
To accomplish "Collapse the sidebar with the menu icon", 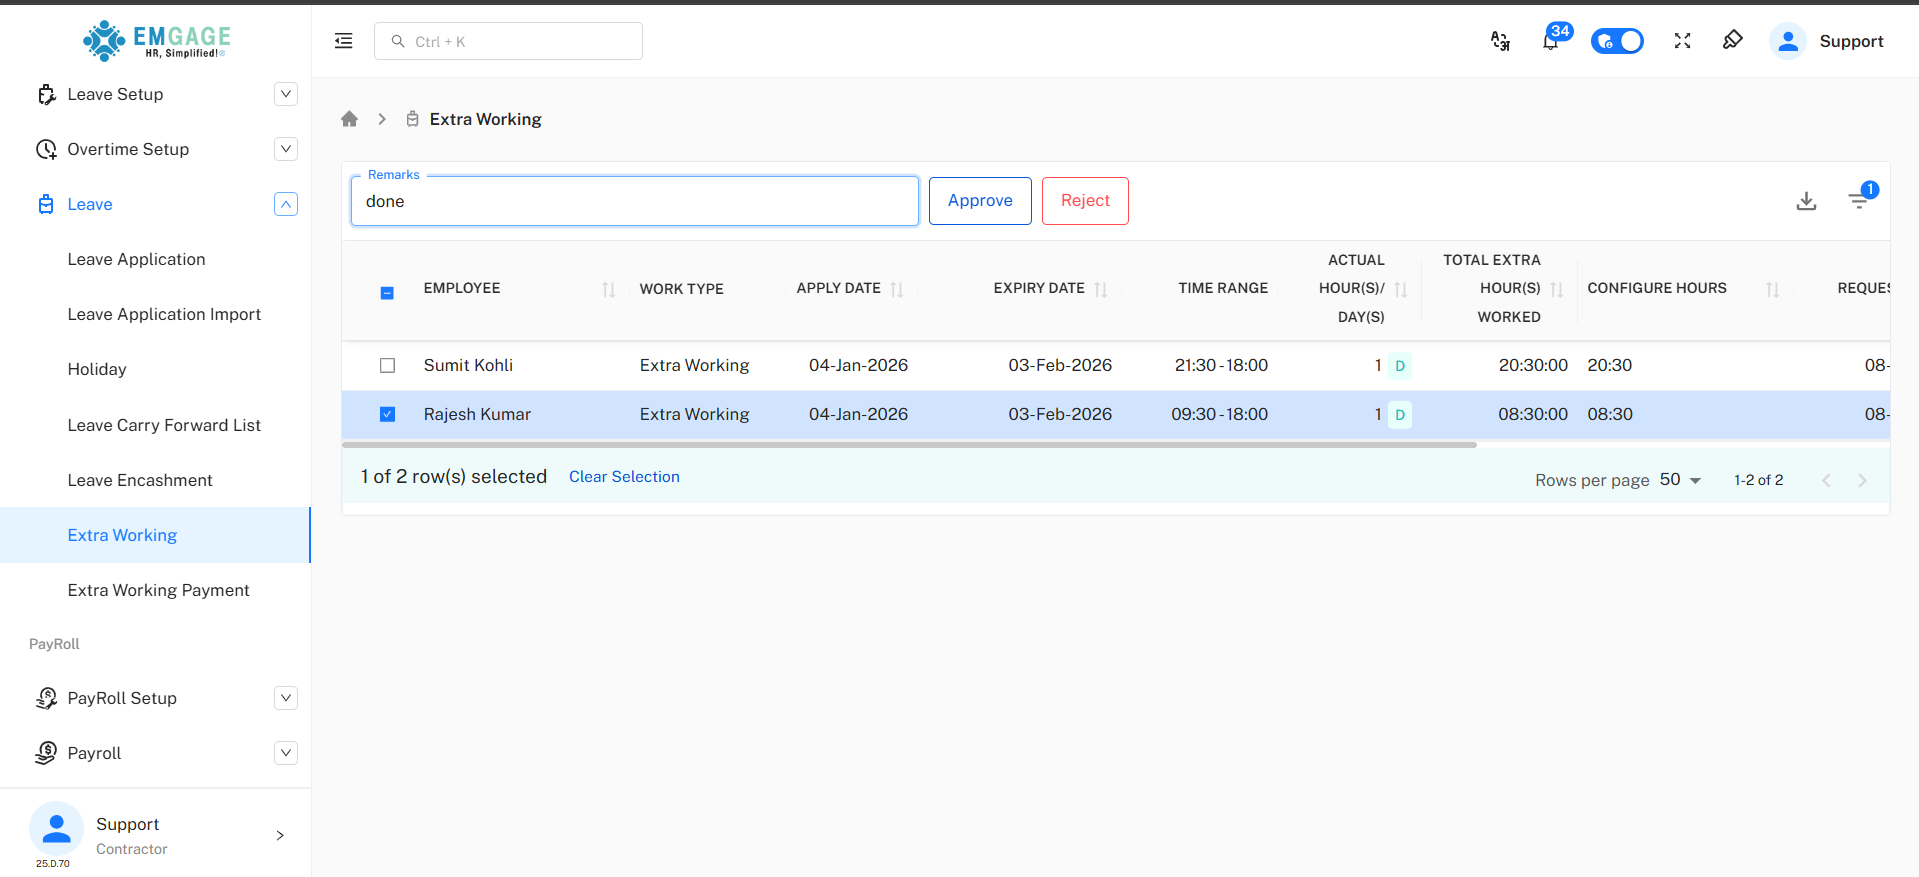I will (x=343, y=41).
